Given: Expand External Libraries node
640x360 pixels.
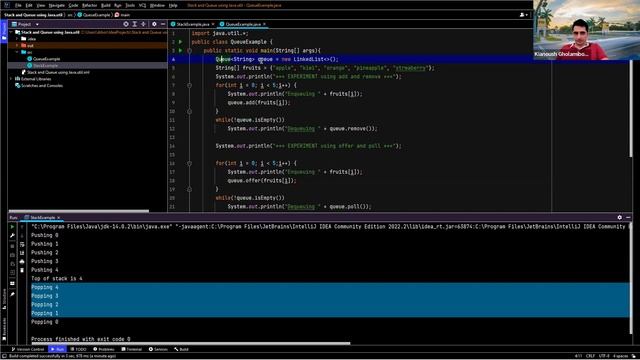Looking at the screenshot, I should tap(11, 79).
